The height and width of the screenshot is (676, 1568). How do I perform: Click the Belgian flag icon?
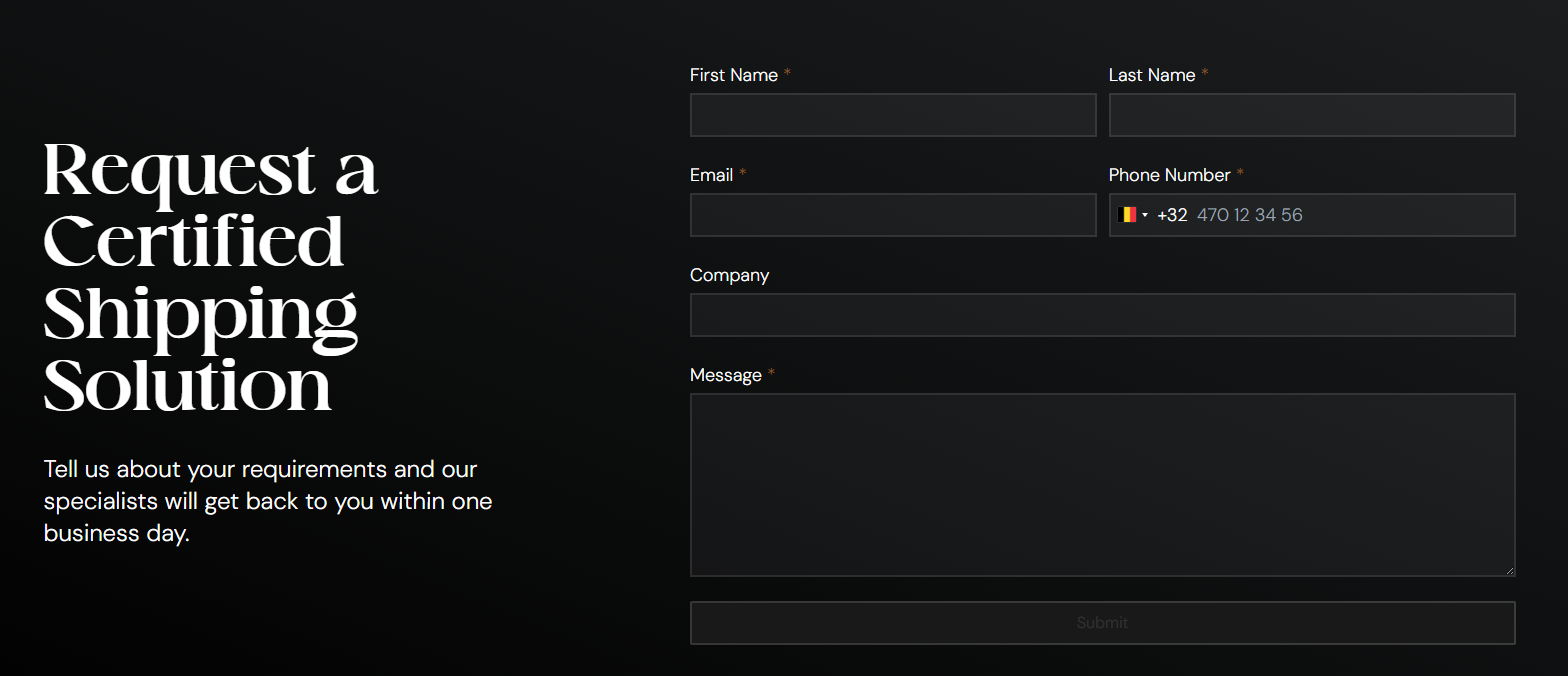coord(1127,215)
